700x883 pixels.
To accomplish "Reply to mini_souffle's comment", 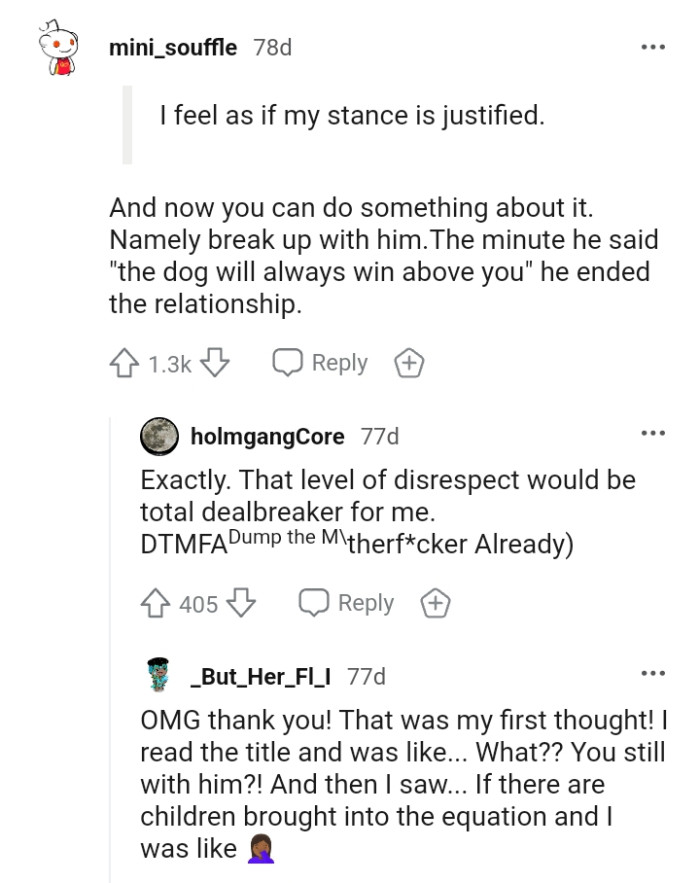I will click(321, 363).
